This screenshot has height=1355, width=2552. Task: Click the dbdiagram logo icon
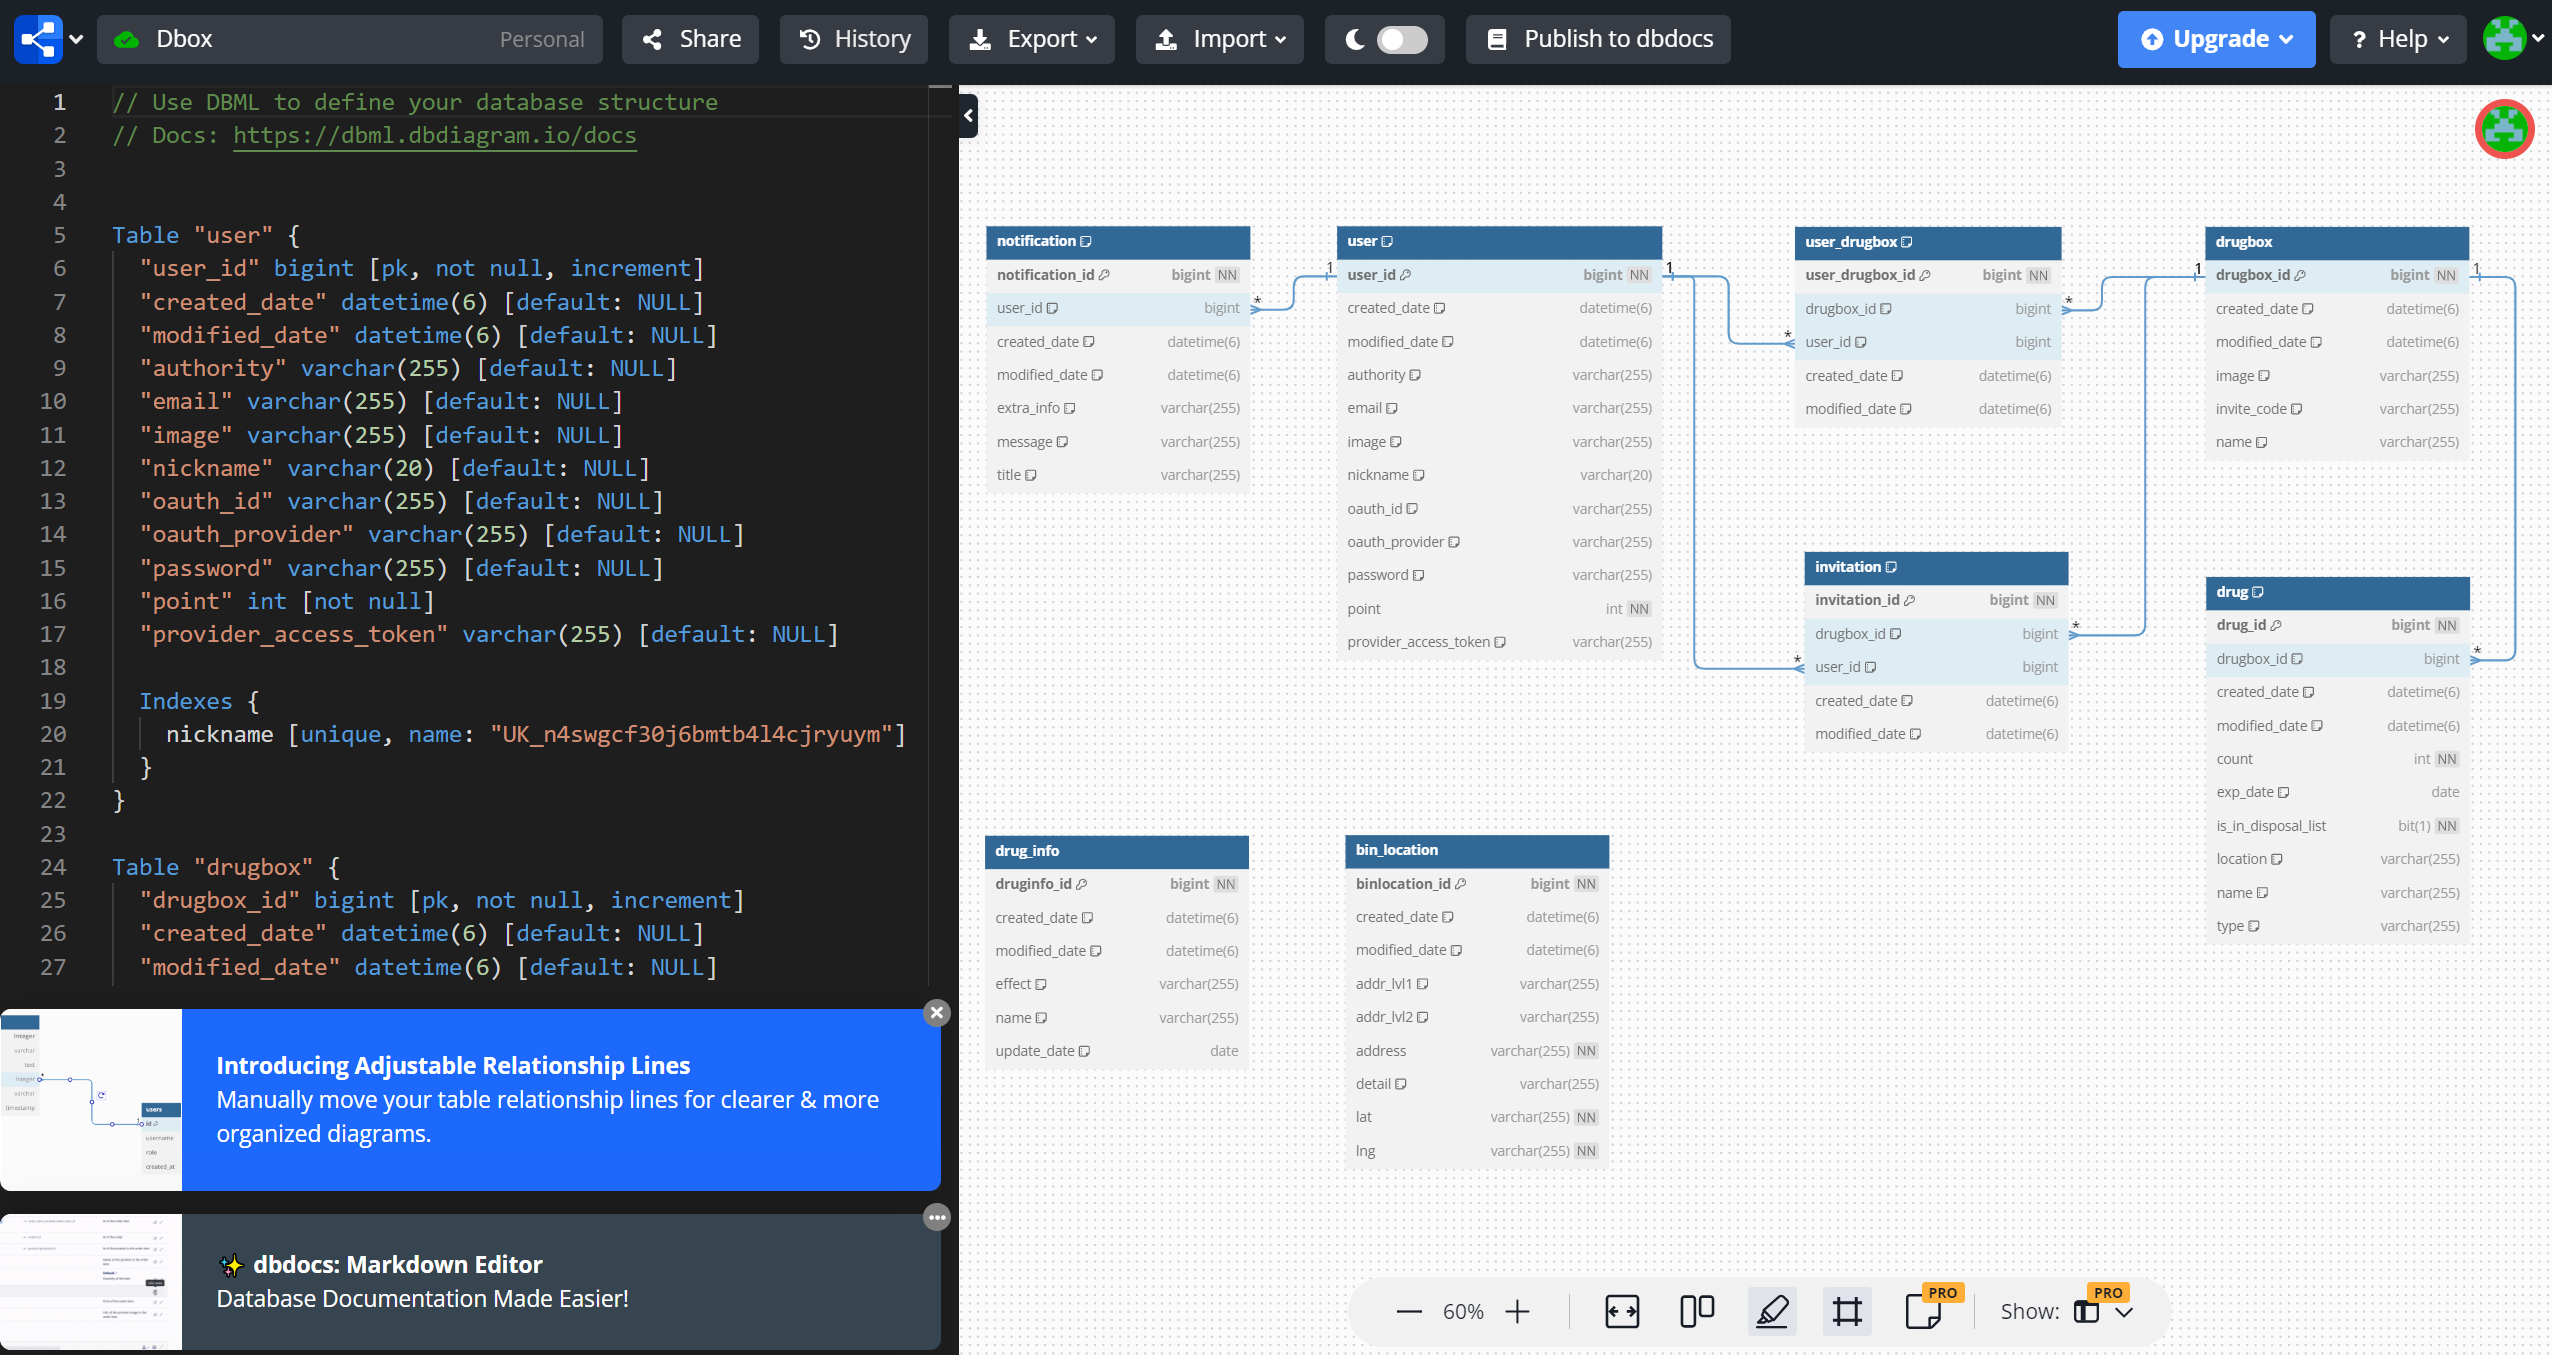coord(38,39)
